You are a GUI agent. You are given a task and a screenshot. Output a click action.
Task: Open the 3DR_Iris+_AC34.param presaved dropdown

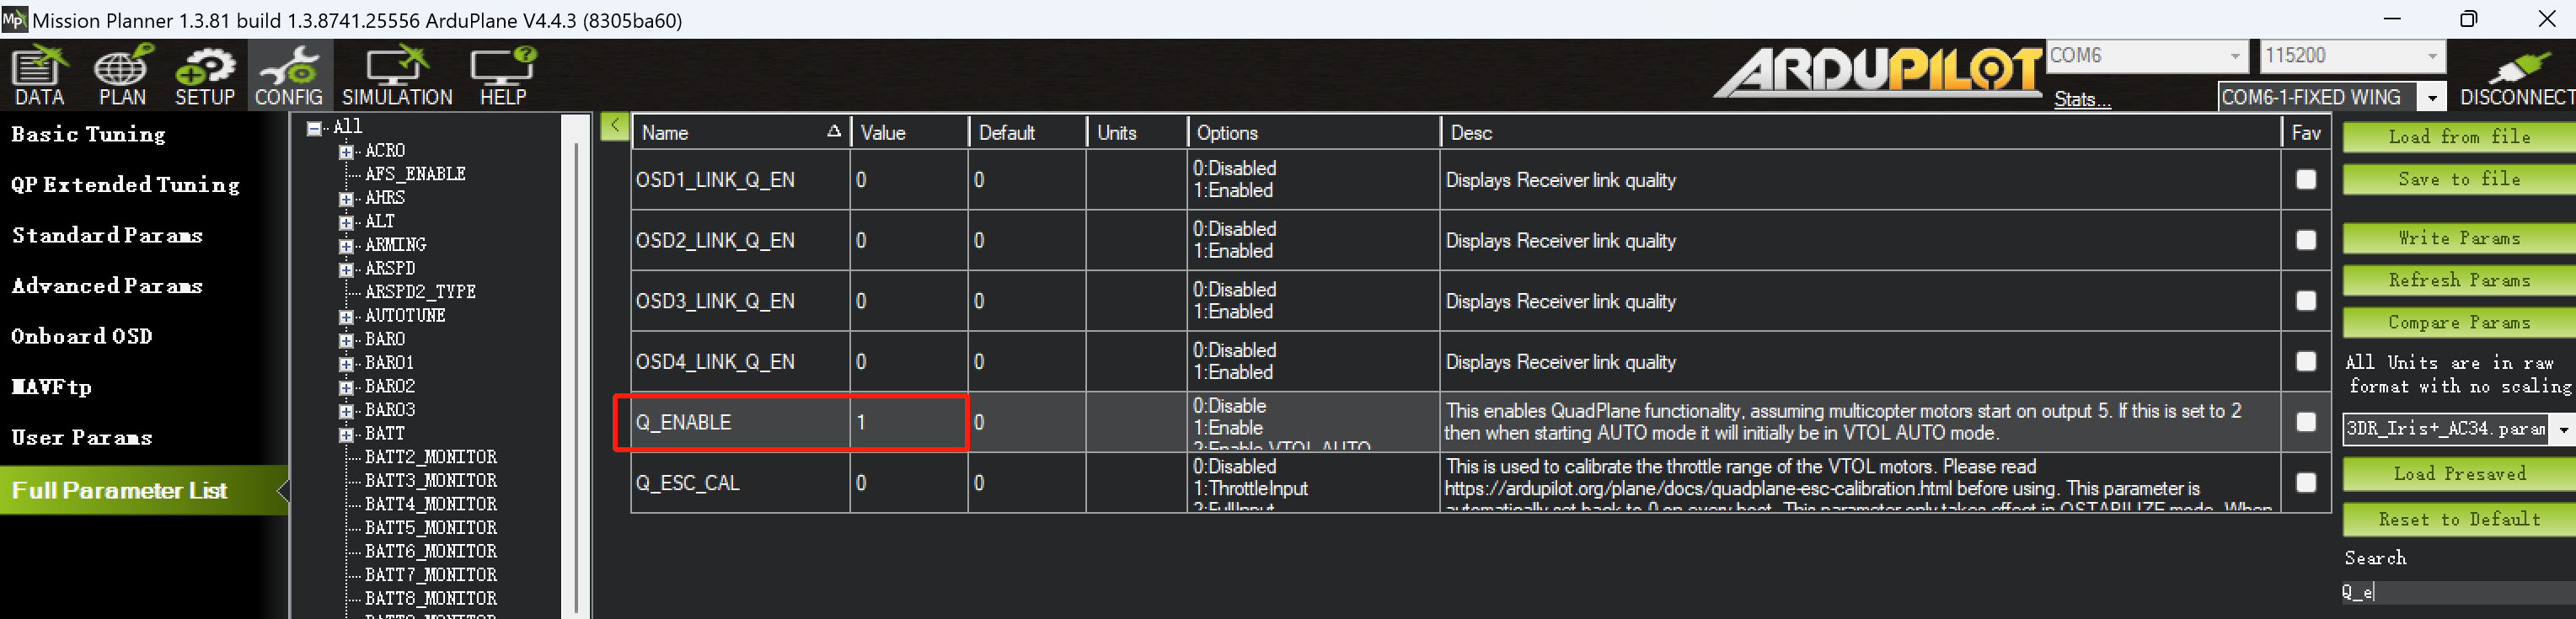2563,429
